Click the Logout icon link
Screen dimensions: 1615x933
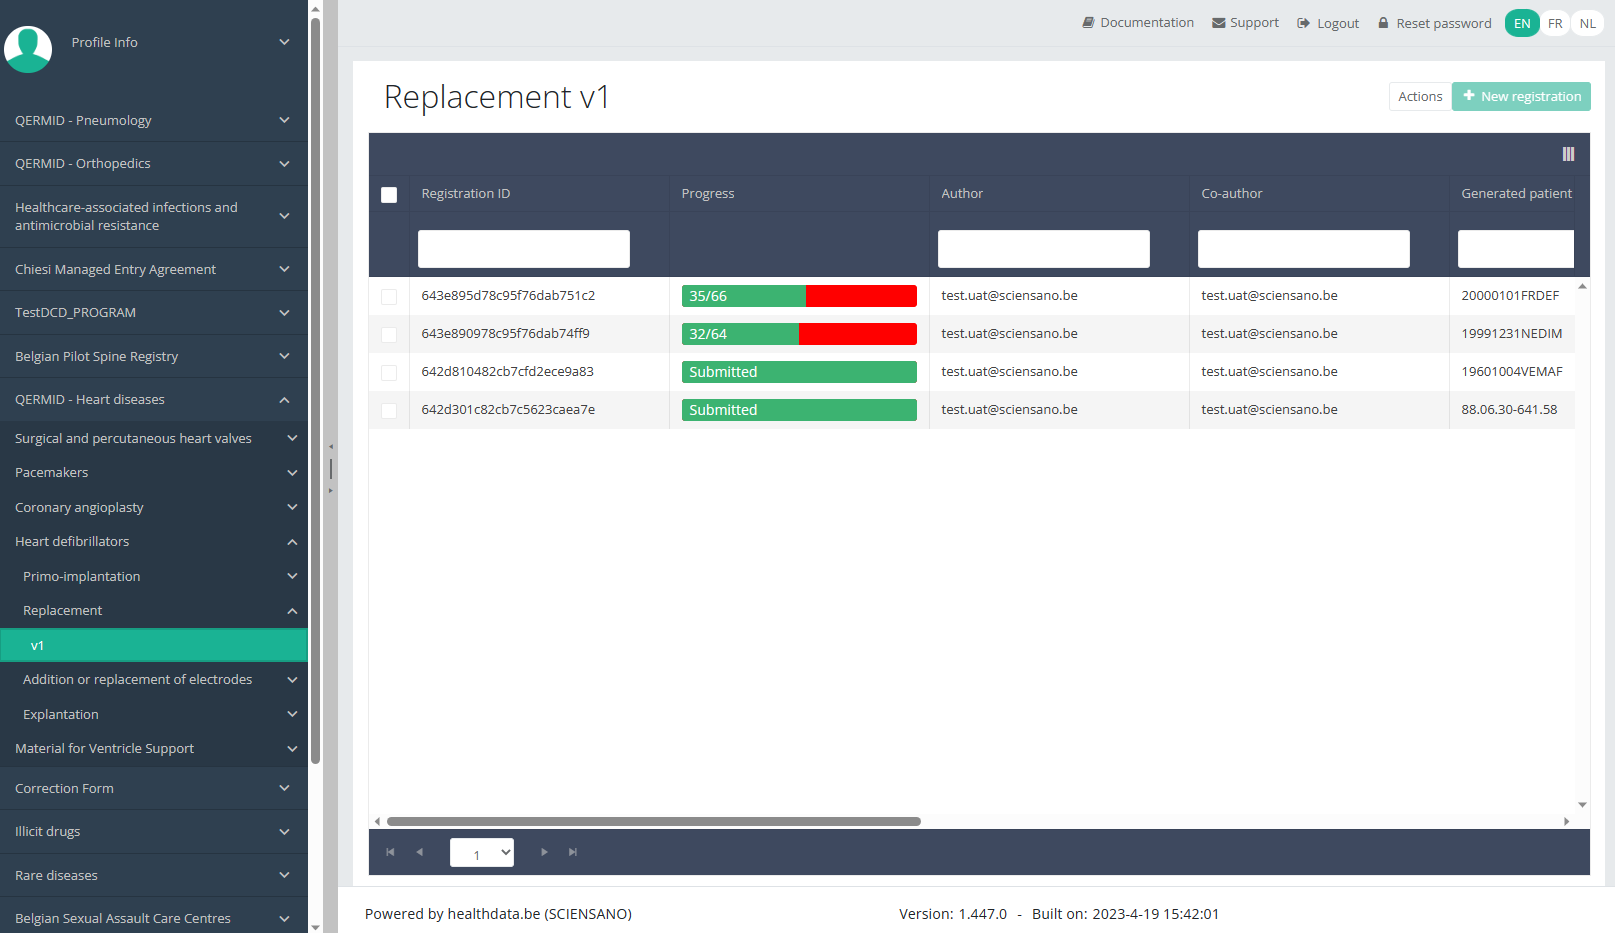click(1327, 23)
